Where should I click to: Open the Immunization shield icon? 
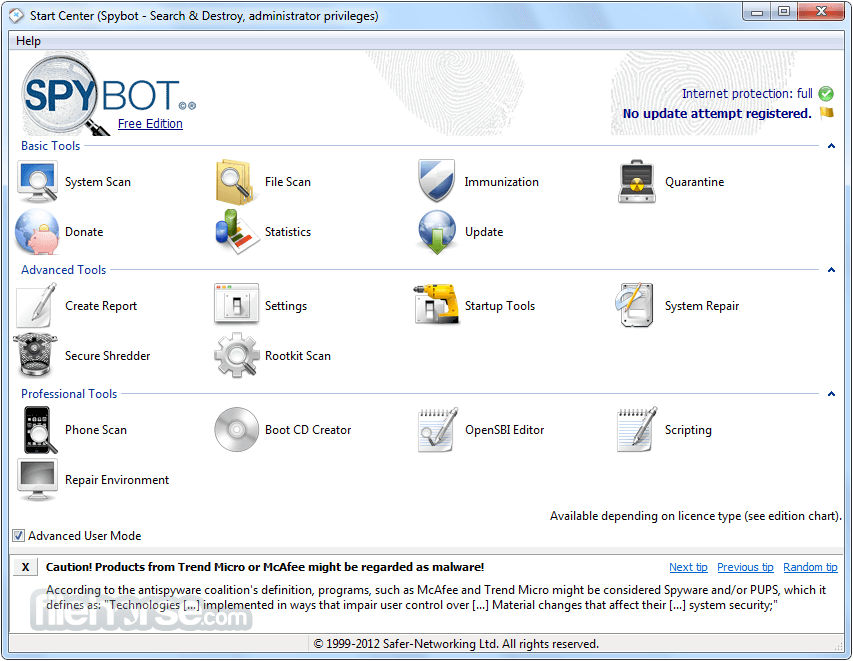point(437,181)
